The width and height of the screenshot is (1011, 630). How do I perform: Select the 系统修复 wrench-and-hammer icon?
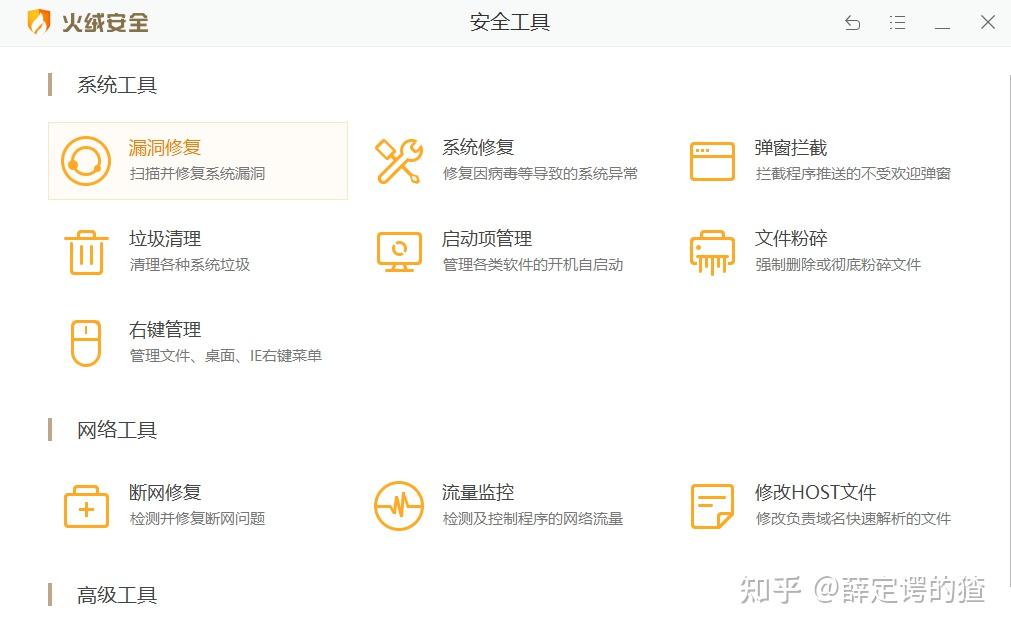click(398, 160)
